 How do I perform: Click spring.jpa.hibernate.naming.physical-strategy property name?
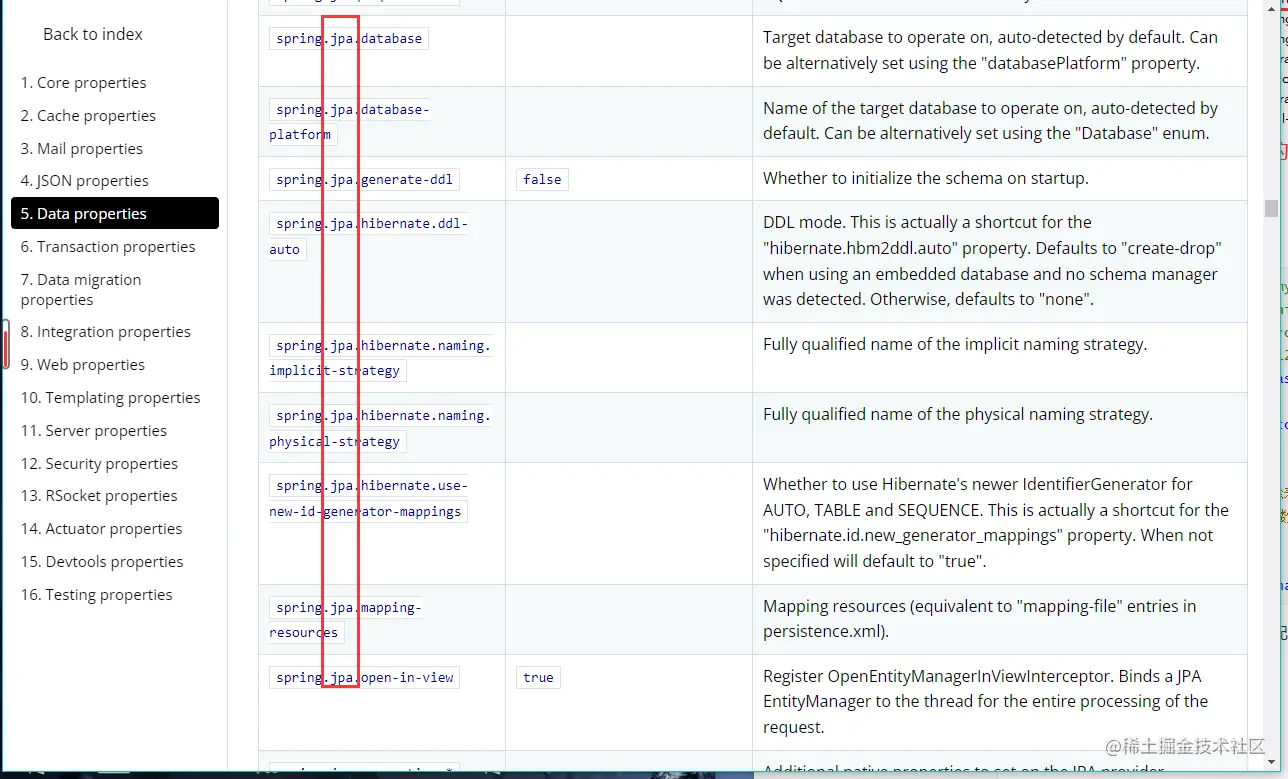380,428
